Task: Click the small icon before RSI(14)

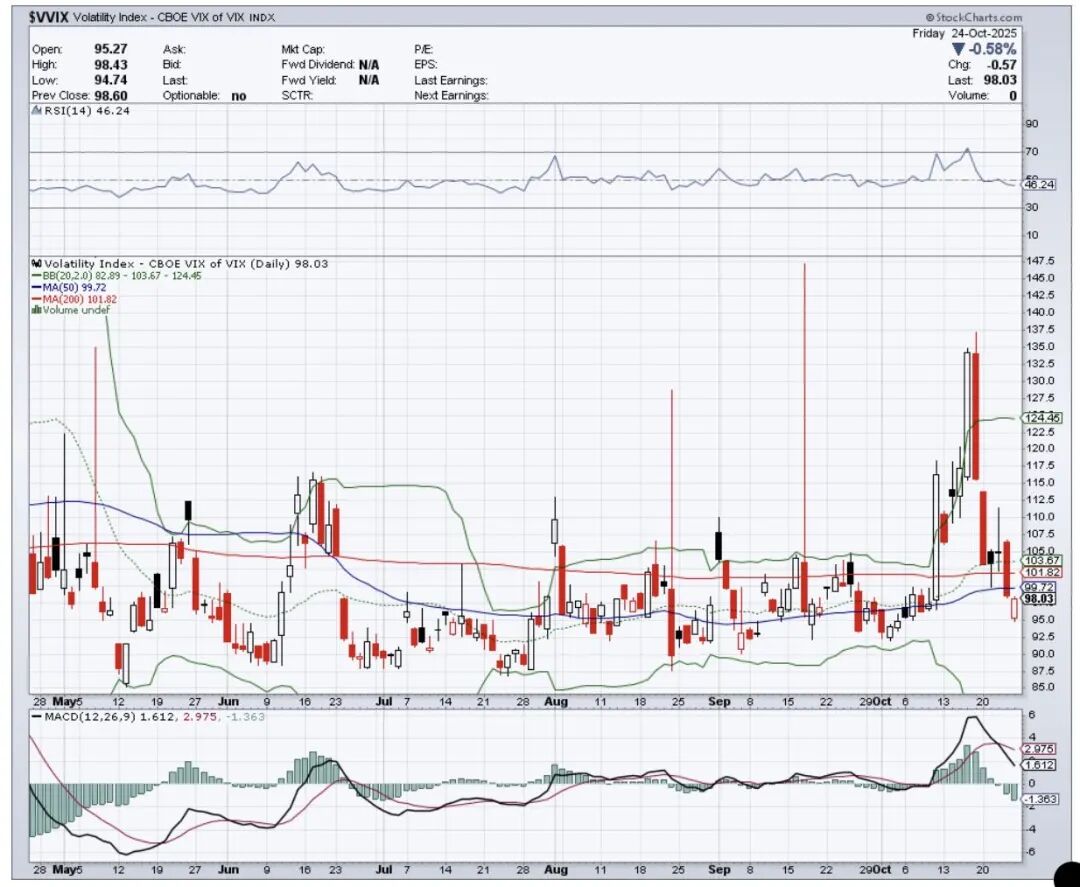Action: 38,111
